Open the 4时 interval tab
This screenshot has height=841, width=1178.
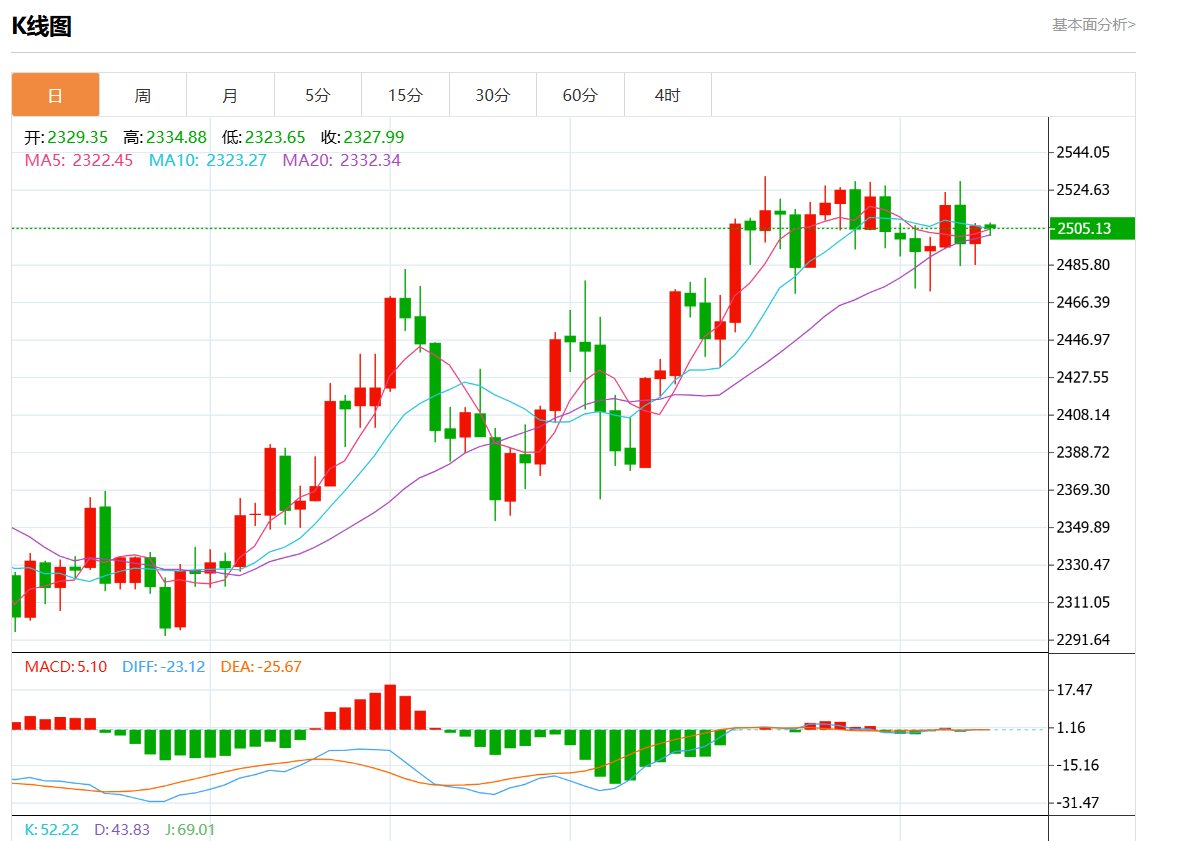pyautogui.click(x=668, y=95)
